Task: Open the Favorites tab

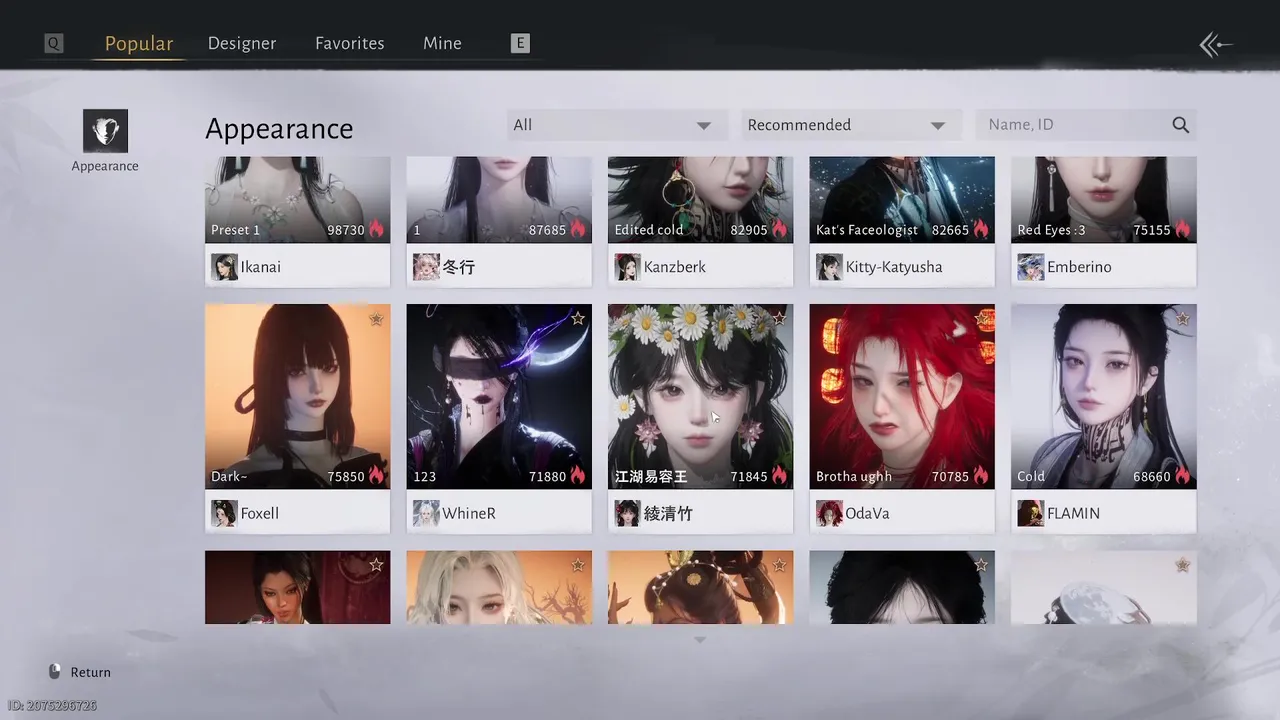Action: (x=350, y=43)
